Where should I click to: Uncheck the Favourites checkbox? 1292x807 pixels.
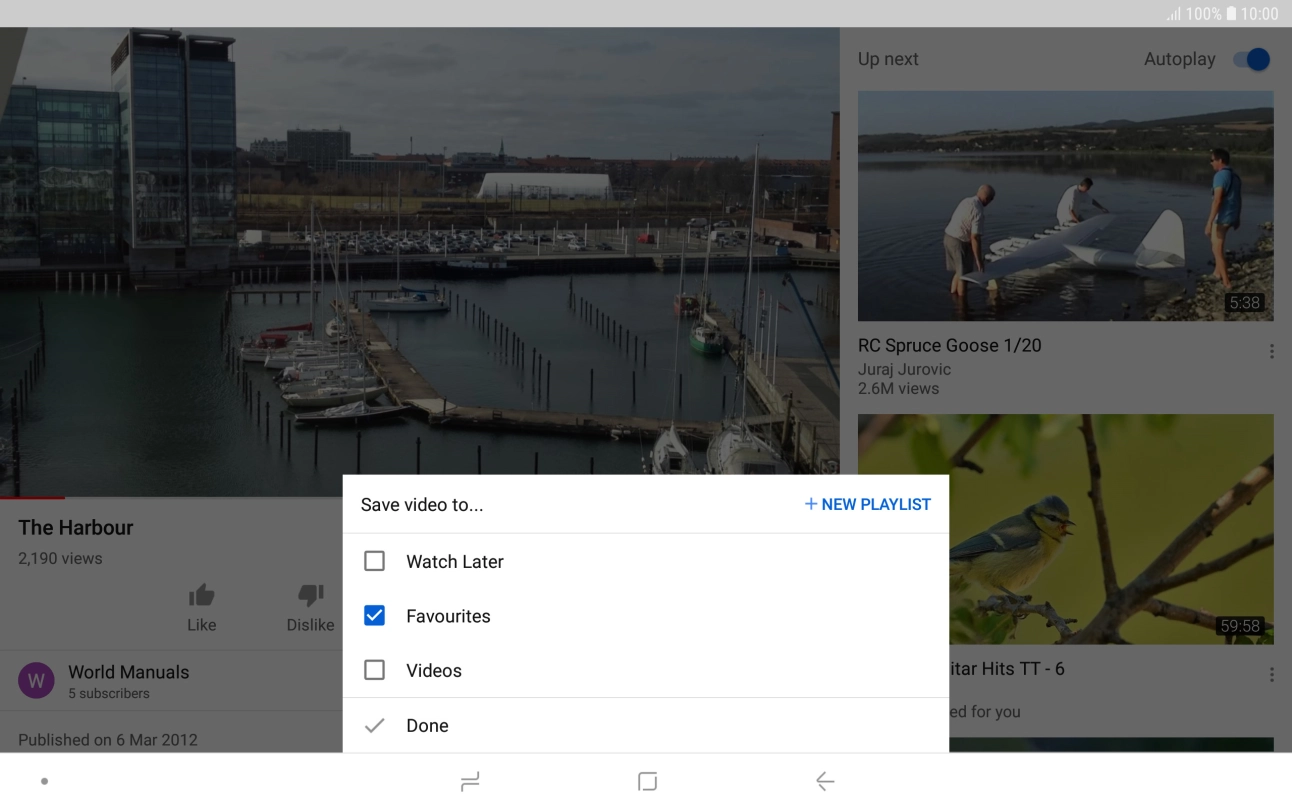pos(374,616)
